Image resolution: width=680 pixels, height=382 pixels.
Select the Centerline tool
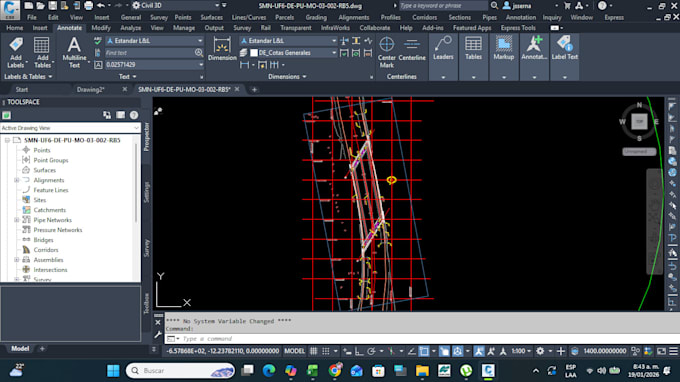pyautogui.click(x=412, y=49)
